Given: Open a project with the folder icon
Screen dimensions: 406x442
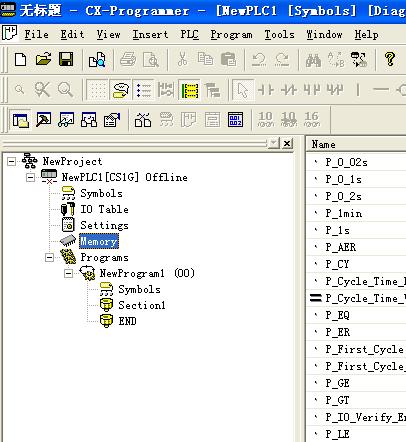Looking at the screenshot, I should (43, 59).
